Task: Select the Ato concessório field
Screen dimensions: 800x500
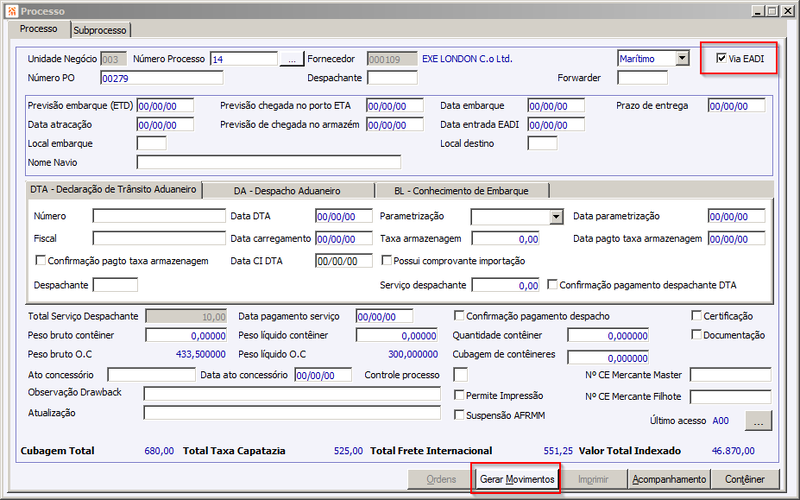Action: point(152,375)
